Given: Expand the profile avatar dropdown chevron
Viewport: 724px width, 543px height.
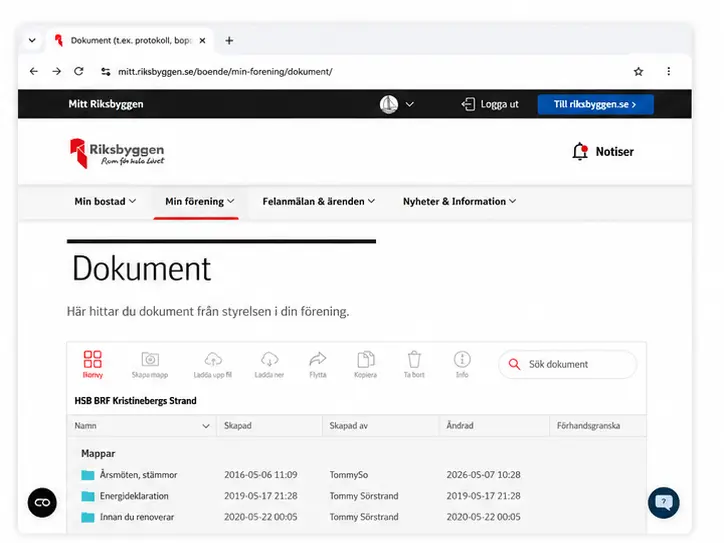Looking at the screenshot, I should [410, 104].
